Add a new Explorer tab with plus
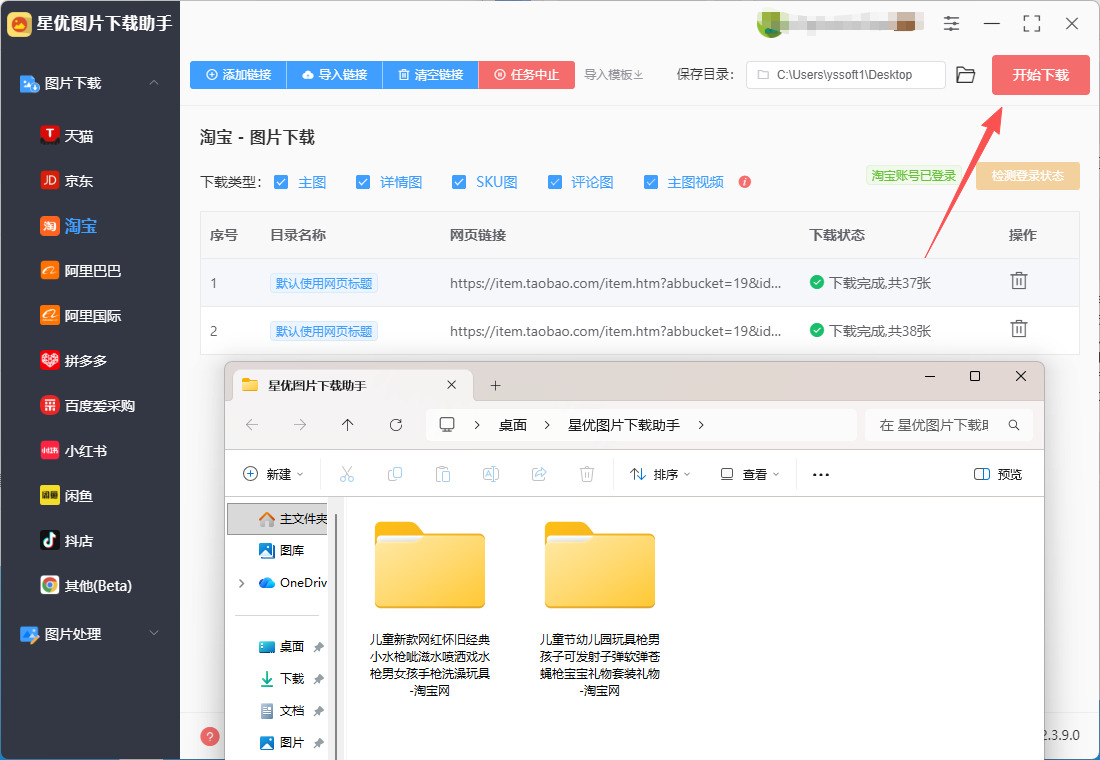This screenshot has width=1100, height=760. pos(495,385)
